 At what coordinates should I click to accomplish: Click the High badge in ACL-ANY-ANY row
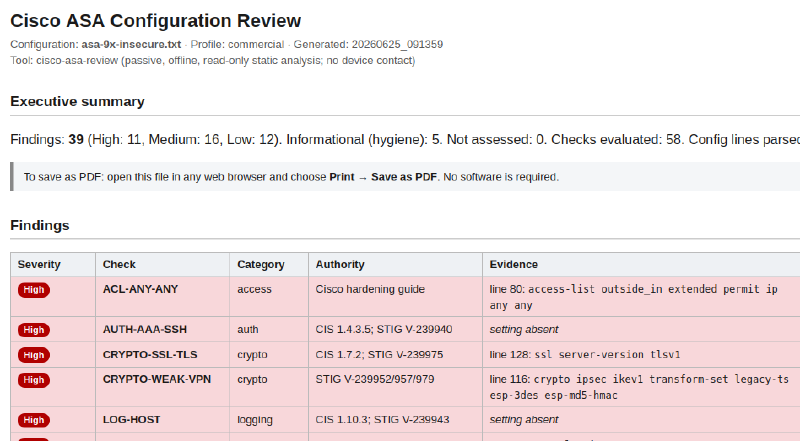point(34,290)
